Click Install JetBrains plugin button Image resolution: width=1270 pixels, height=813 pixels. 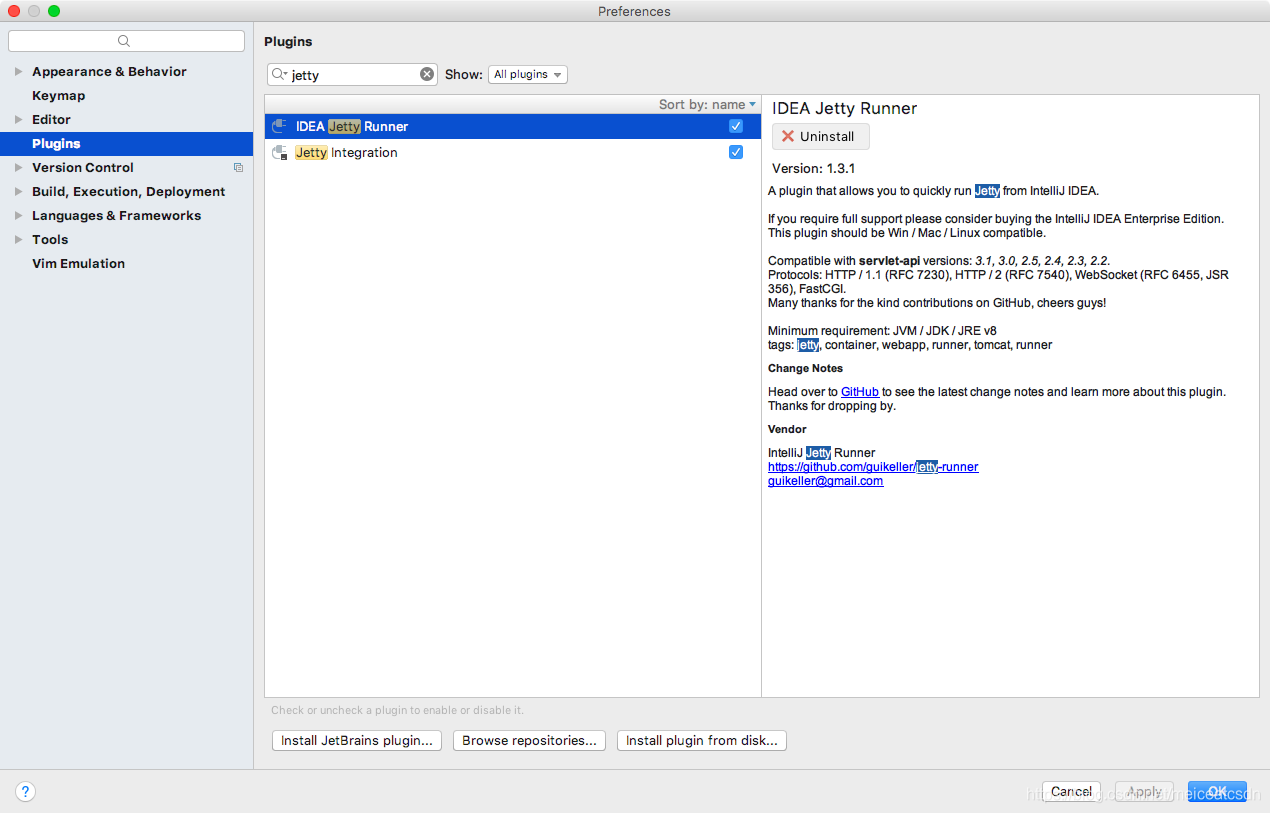(357, 741)
